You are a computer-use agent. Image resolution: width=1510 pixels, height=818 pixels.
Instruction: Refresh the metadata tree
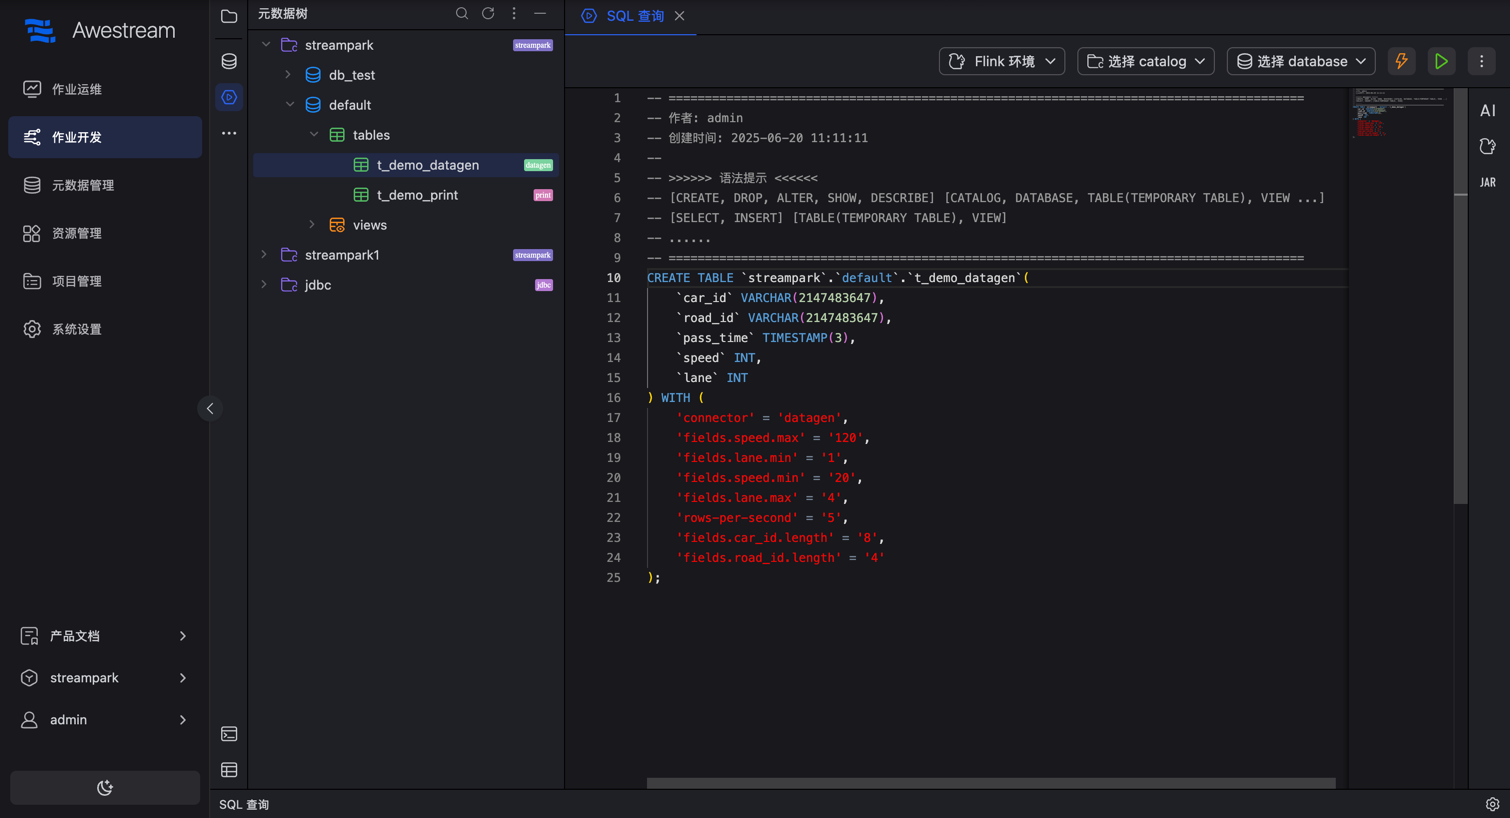[488, 14]
